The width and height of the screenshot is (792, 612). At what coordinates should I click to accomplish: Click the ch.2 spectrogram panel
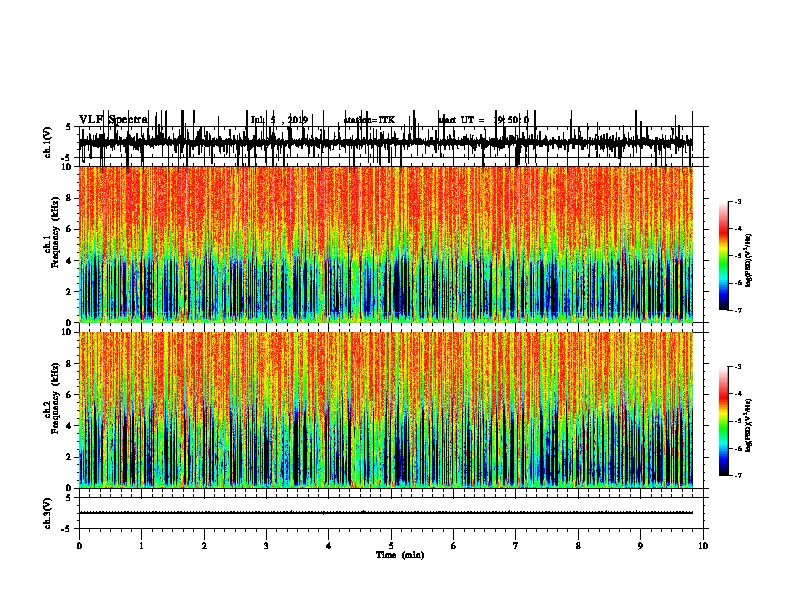(x=386, y=410)
